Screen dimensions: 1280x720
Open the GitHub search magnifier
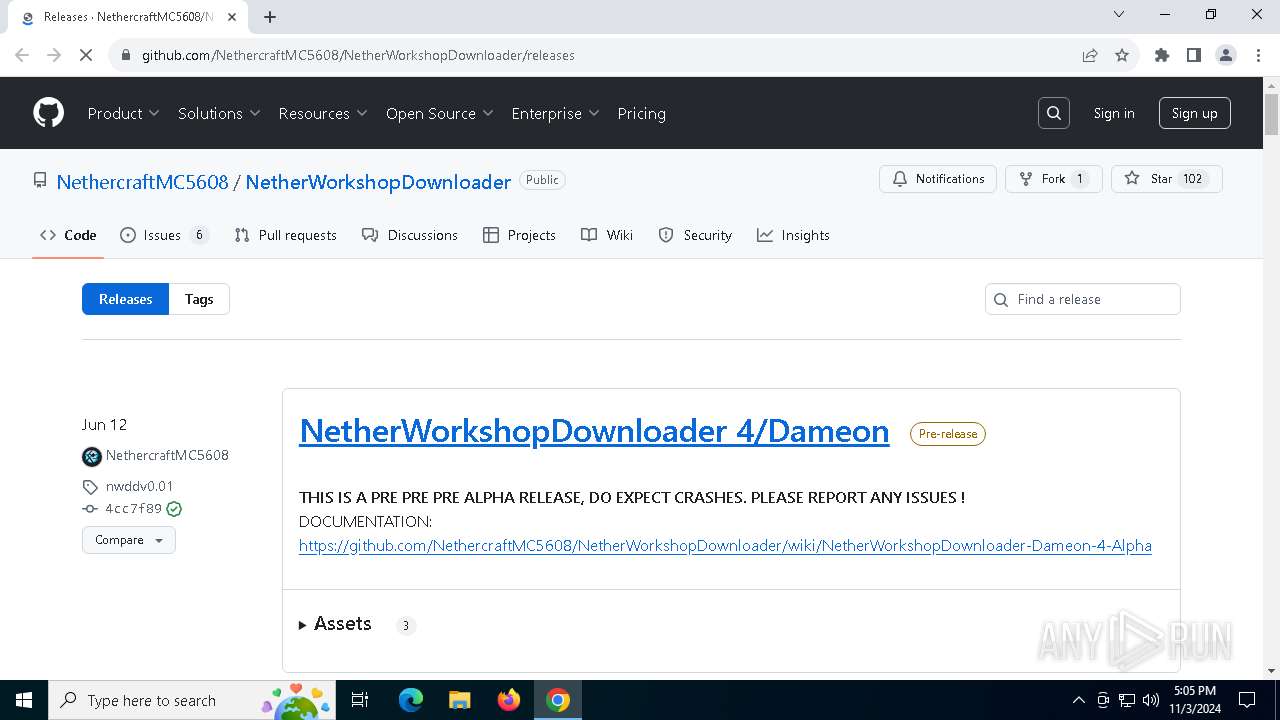tap(1054, 113)
